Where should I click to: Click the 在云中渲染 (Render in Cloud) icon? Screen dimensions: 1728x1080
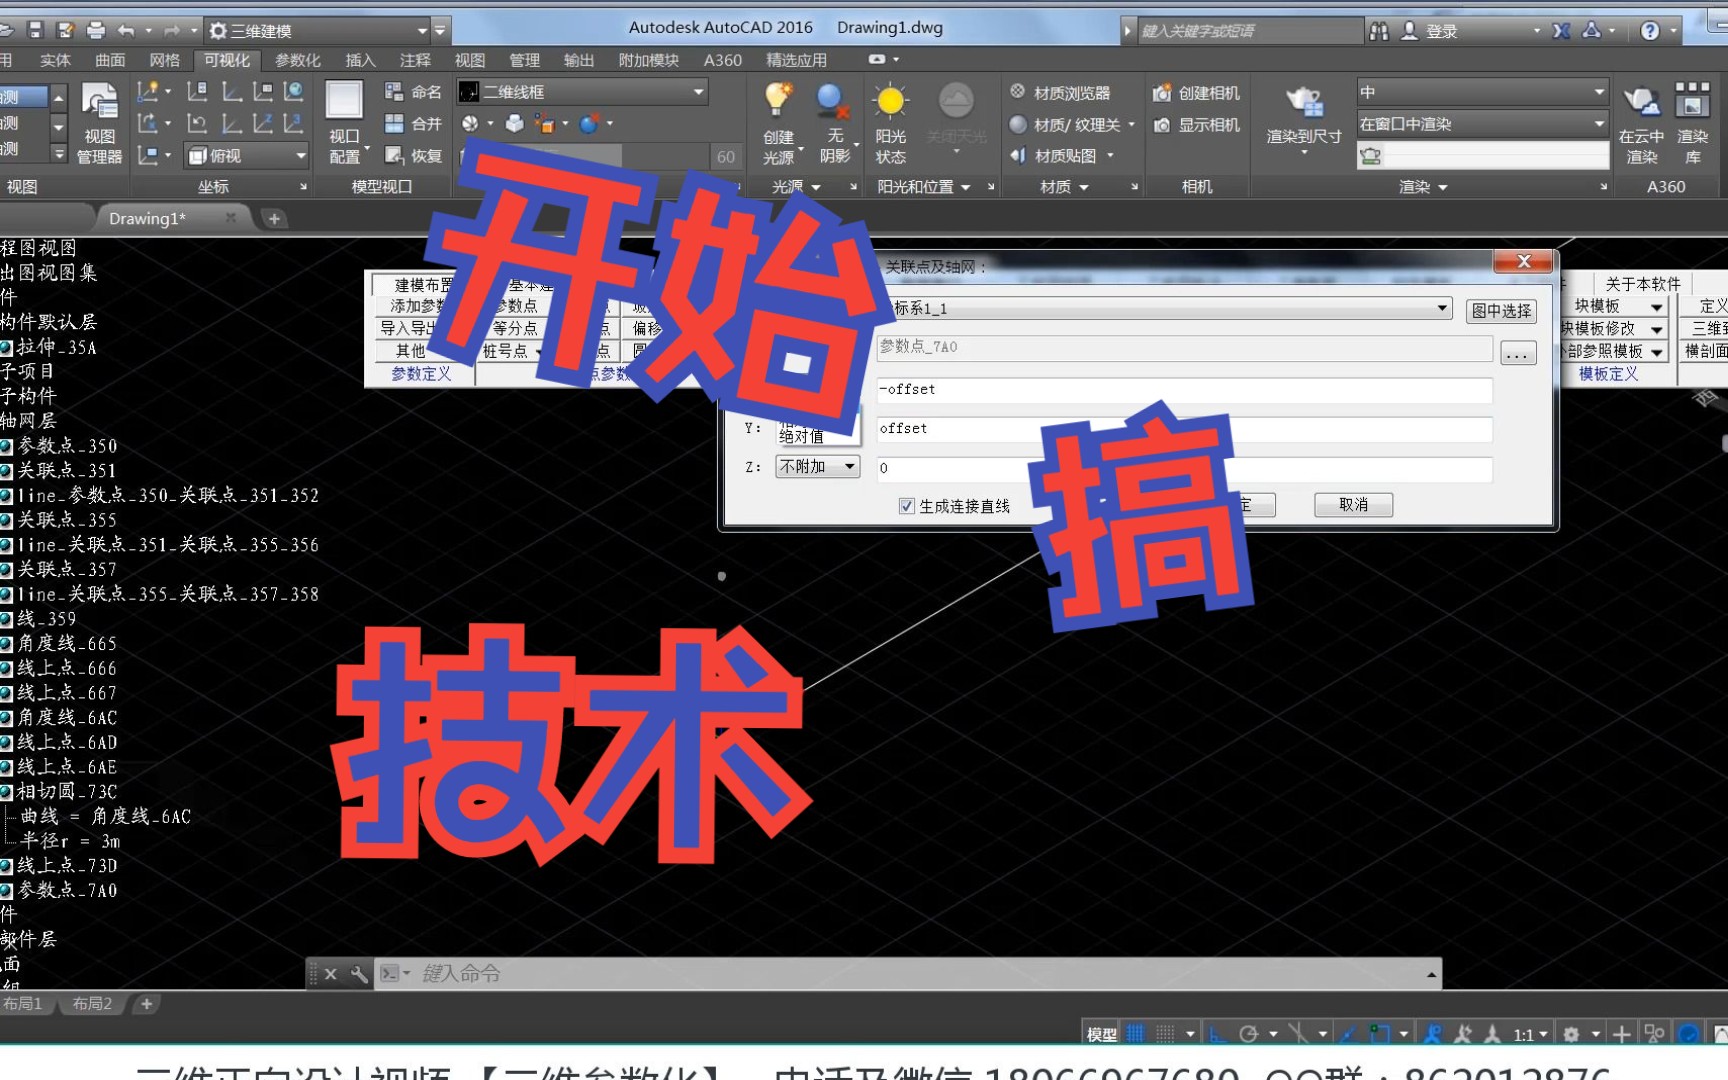point(1641,120)
